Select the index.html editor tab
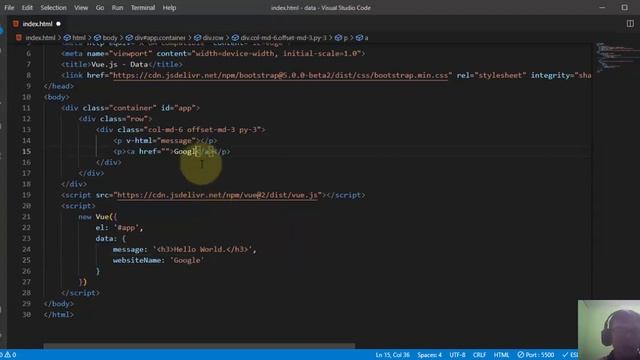Viewport: 640px width, 360px height. (37, 24)
